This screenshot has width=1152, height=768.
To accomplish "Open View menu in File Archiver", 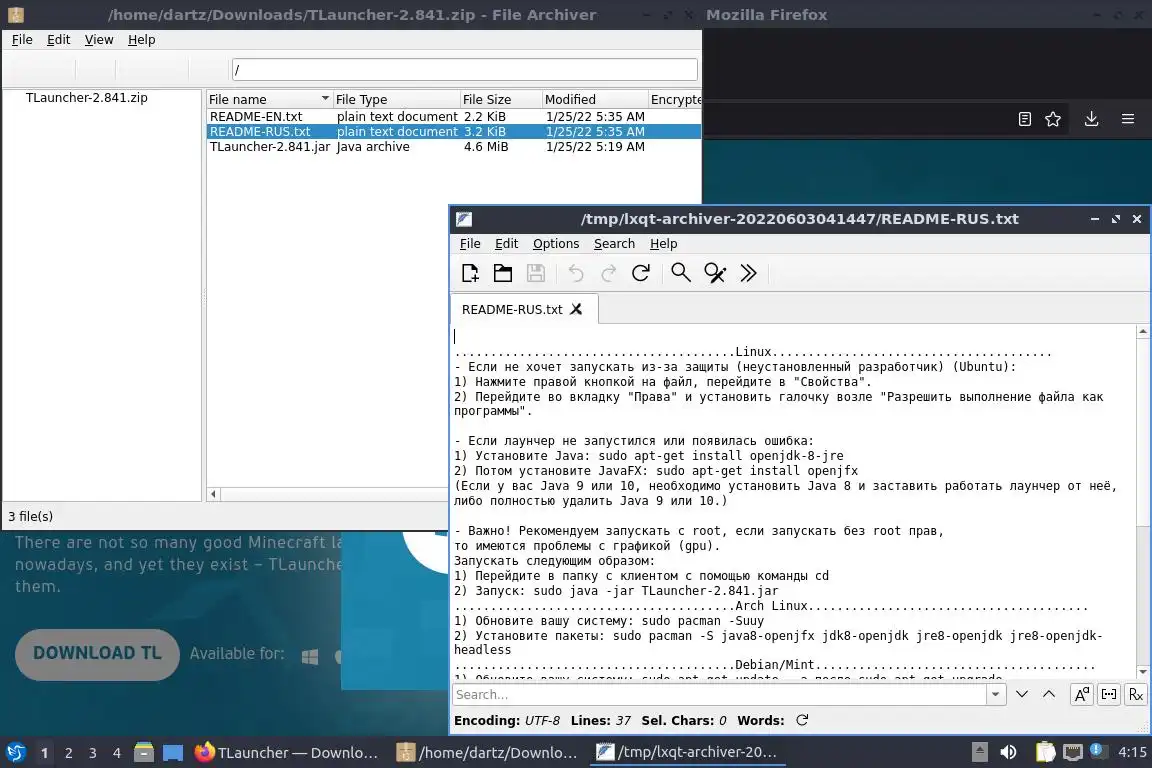I will (99, 40).
